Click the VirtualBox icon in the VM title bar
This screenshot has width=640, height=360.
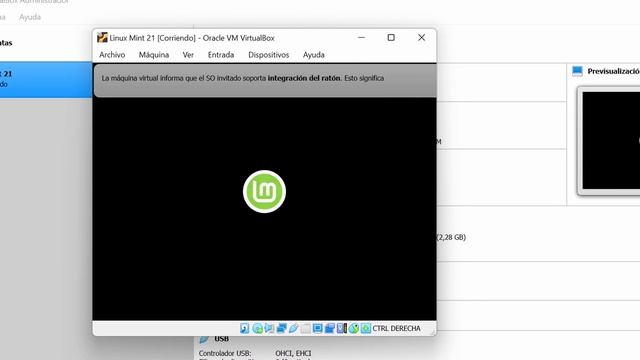pos(102,38)
